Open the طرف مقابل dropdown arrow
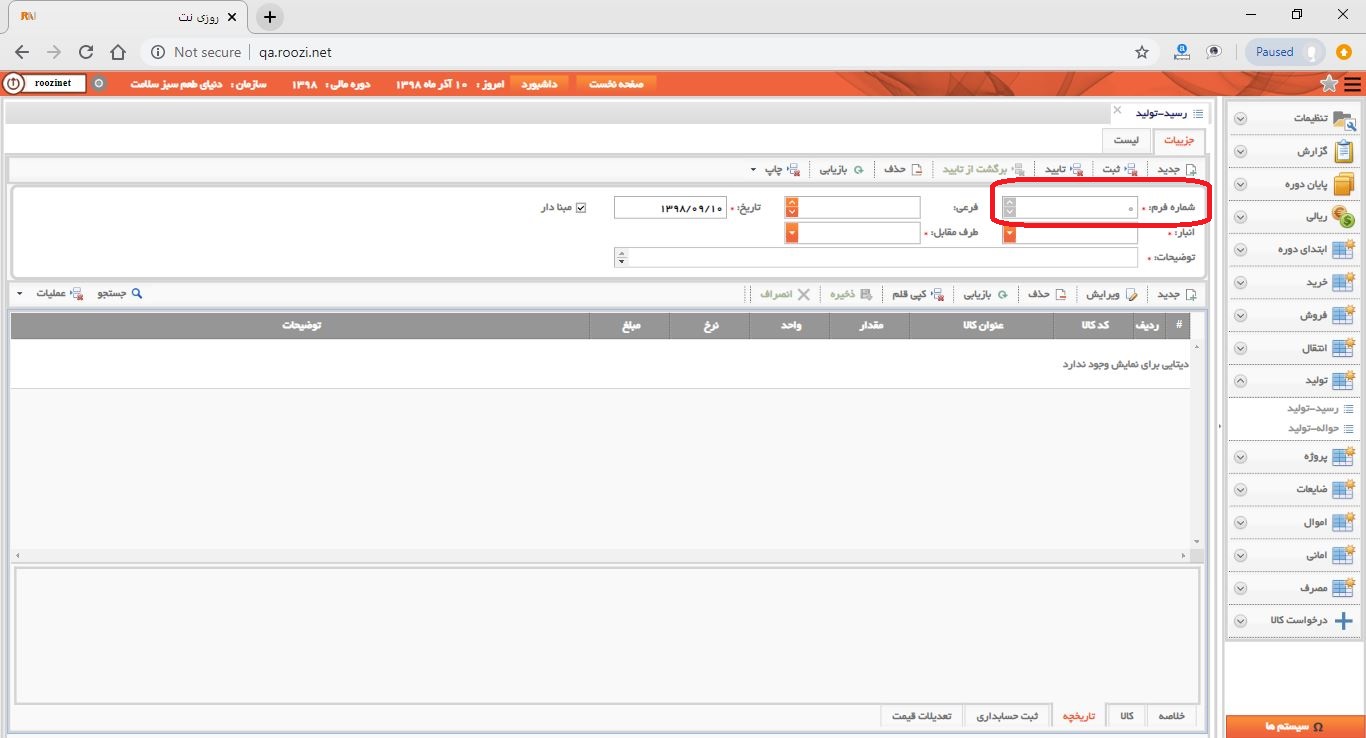Image resolution: width=1366 pixels, height=738 pixels. (x=792, y=234)
